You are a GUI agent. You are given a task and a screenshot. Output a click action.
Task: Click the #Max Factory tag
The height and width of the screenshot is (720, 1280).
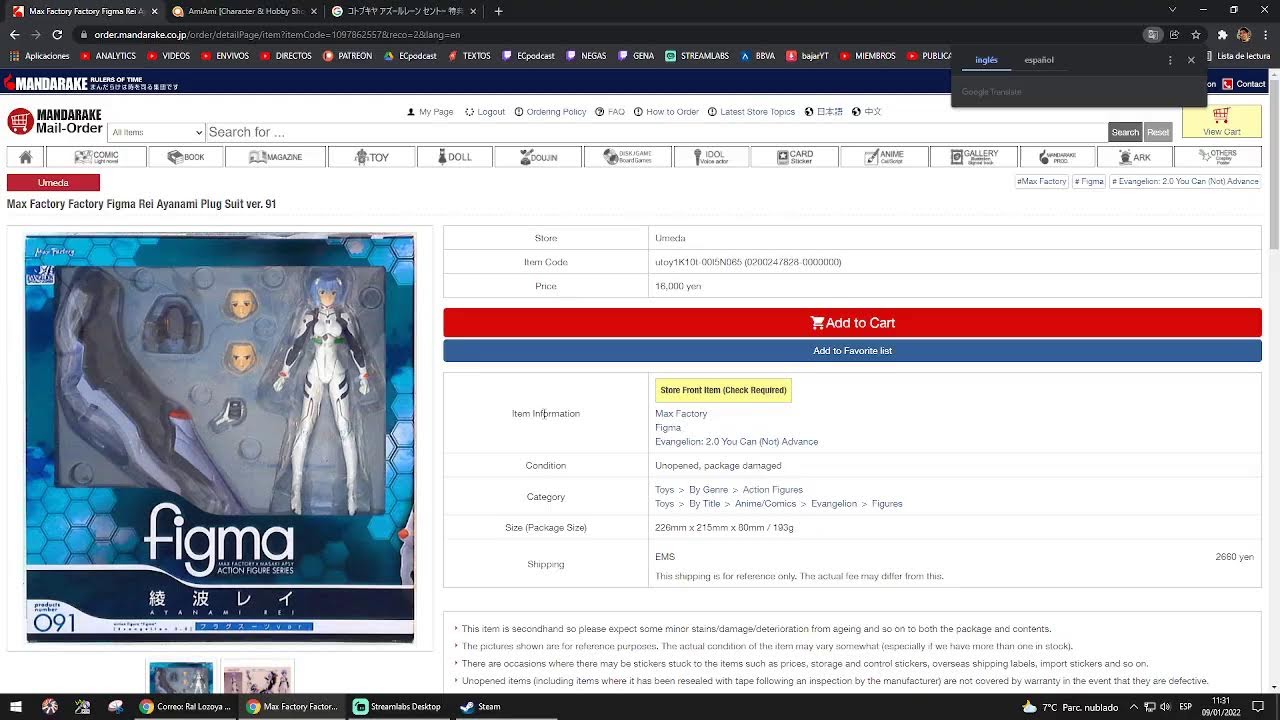coord(1042,182)
